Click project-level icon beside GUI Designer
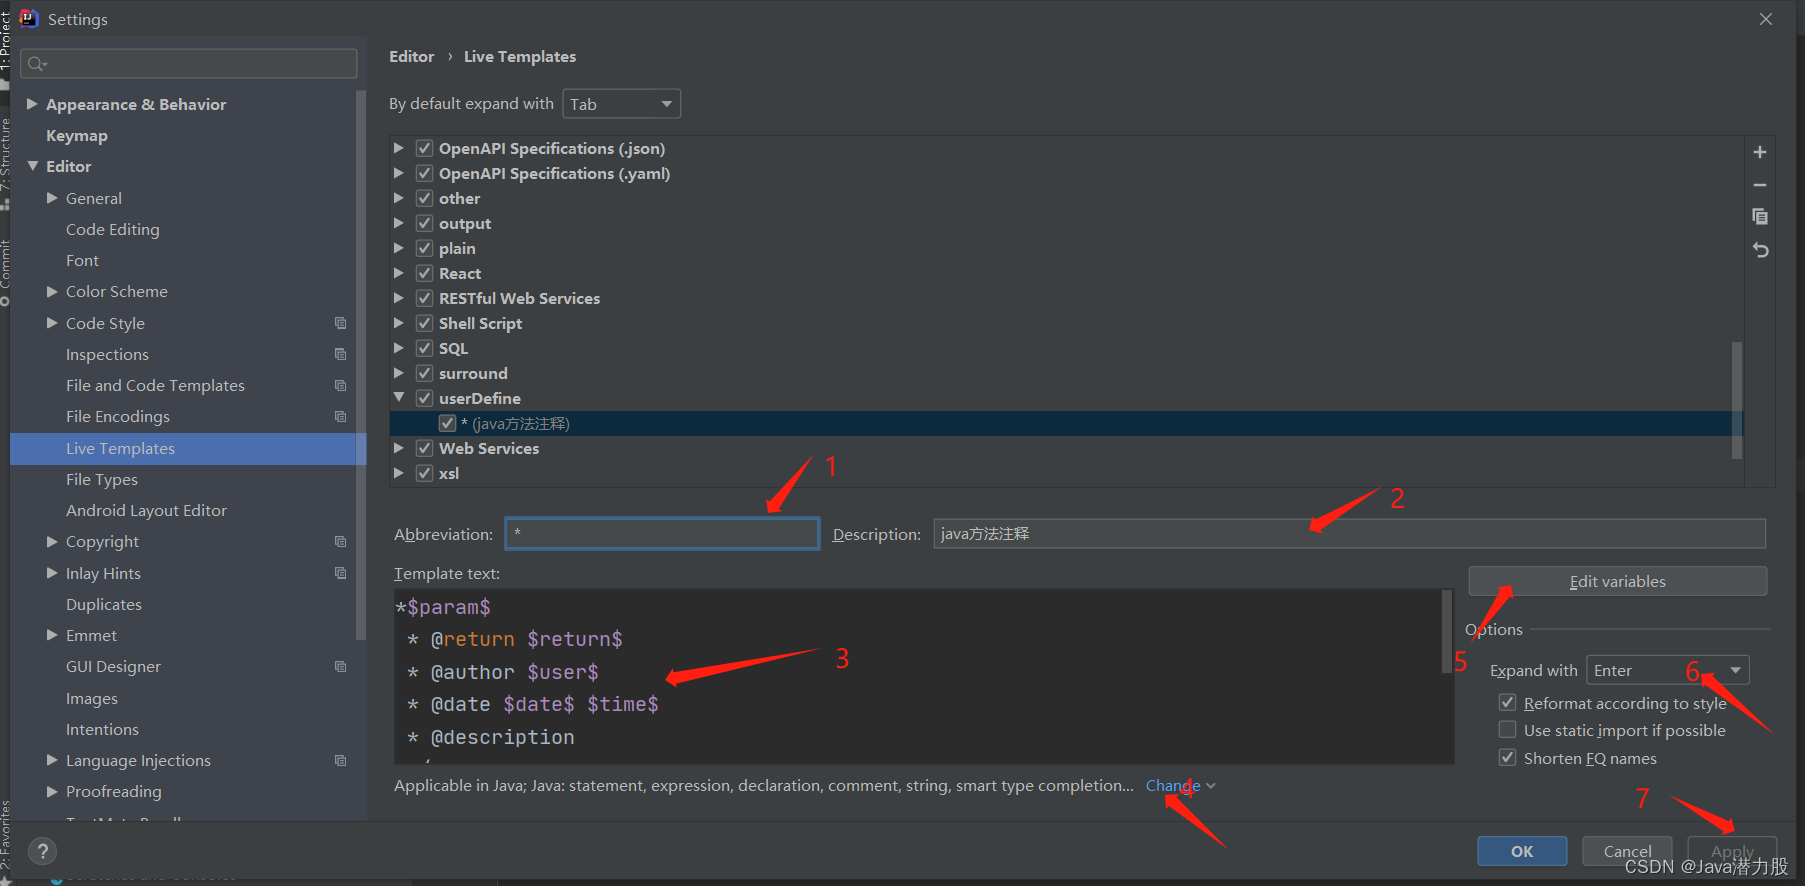This screenshot has width=1805, height=886. pyautogui.click(x=340, y=666)
